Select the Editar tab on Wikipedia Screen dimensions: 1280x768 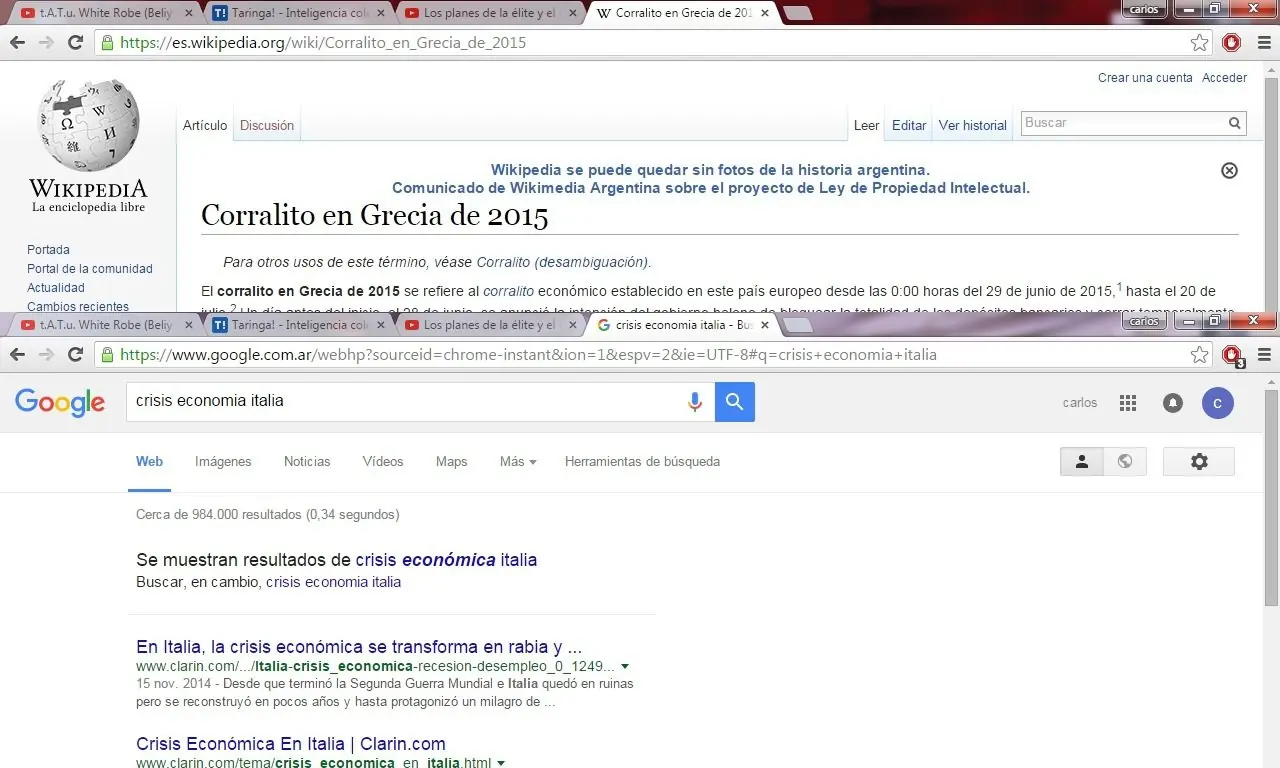pos(909,125)
